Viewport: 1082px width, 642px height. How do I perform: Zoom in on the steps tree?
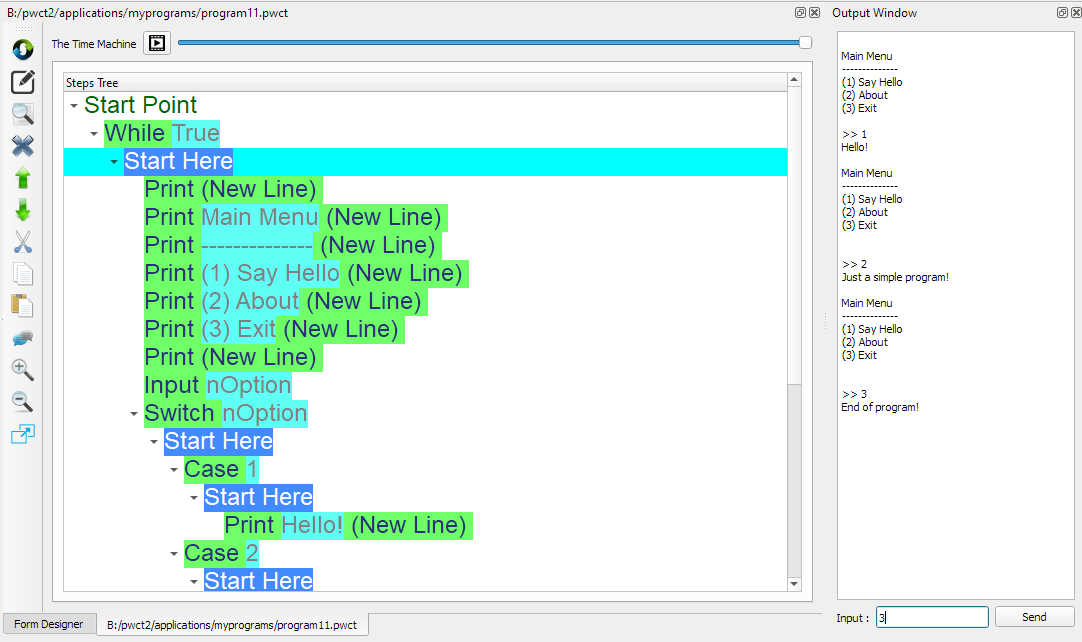click(22, 369)
